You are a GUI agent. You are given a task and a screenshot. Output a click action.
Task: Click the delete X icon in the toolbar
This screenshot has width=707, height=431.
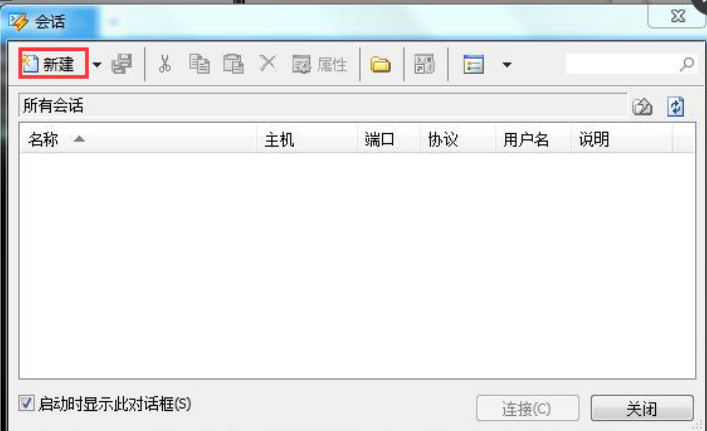[268, 63]
